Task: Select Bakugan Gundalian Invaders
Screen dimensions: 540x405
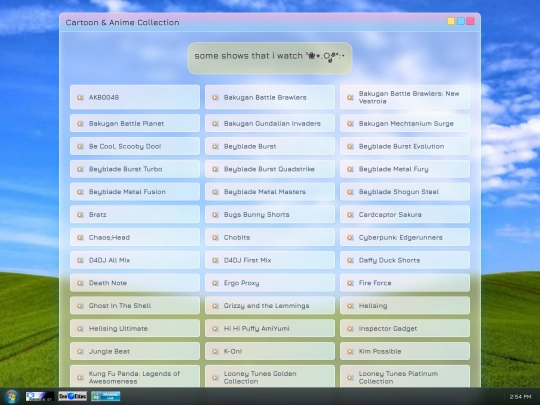Action: 270,124
